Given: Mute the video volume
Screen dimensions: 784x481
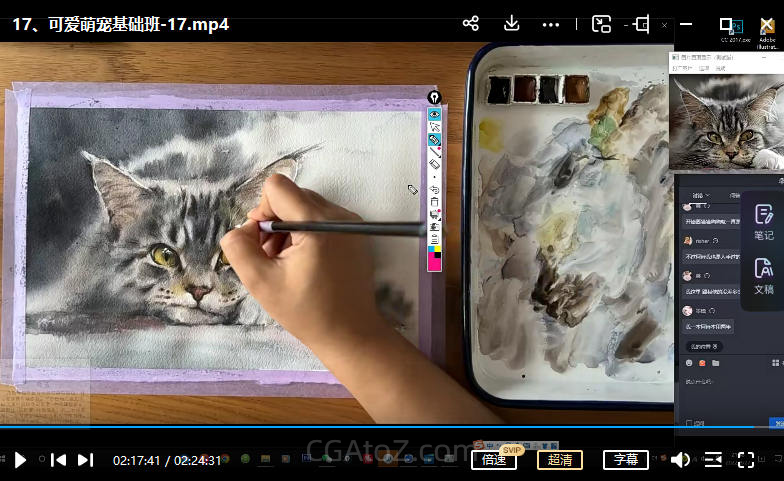Looking at the screenshot, I should (x=680, y=460).
